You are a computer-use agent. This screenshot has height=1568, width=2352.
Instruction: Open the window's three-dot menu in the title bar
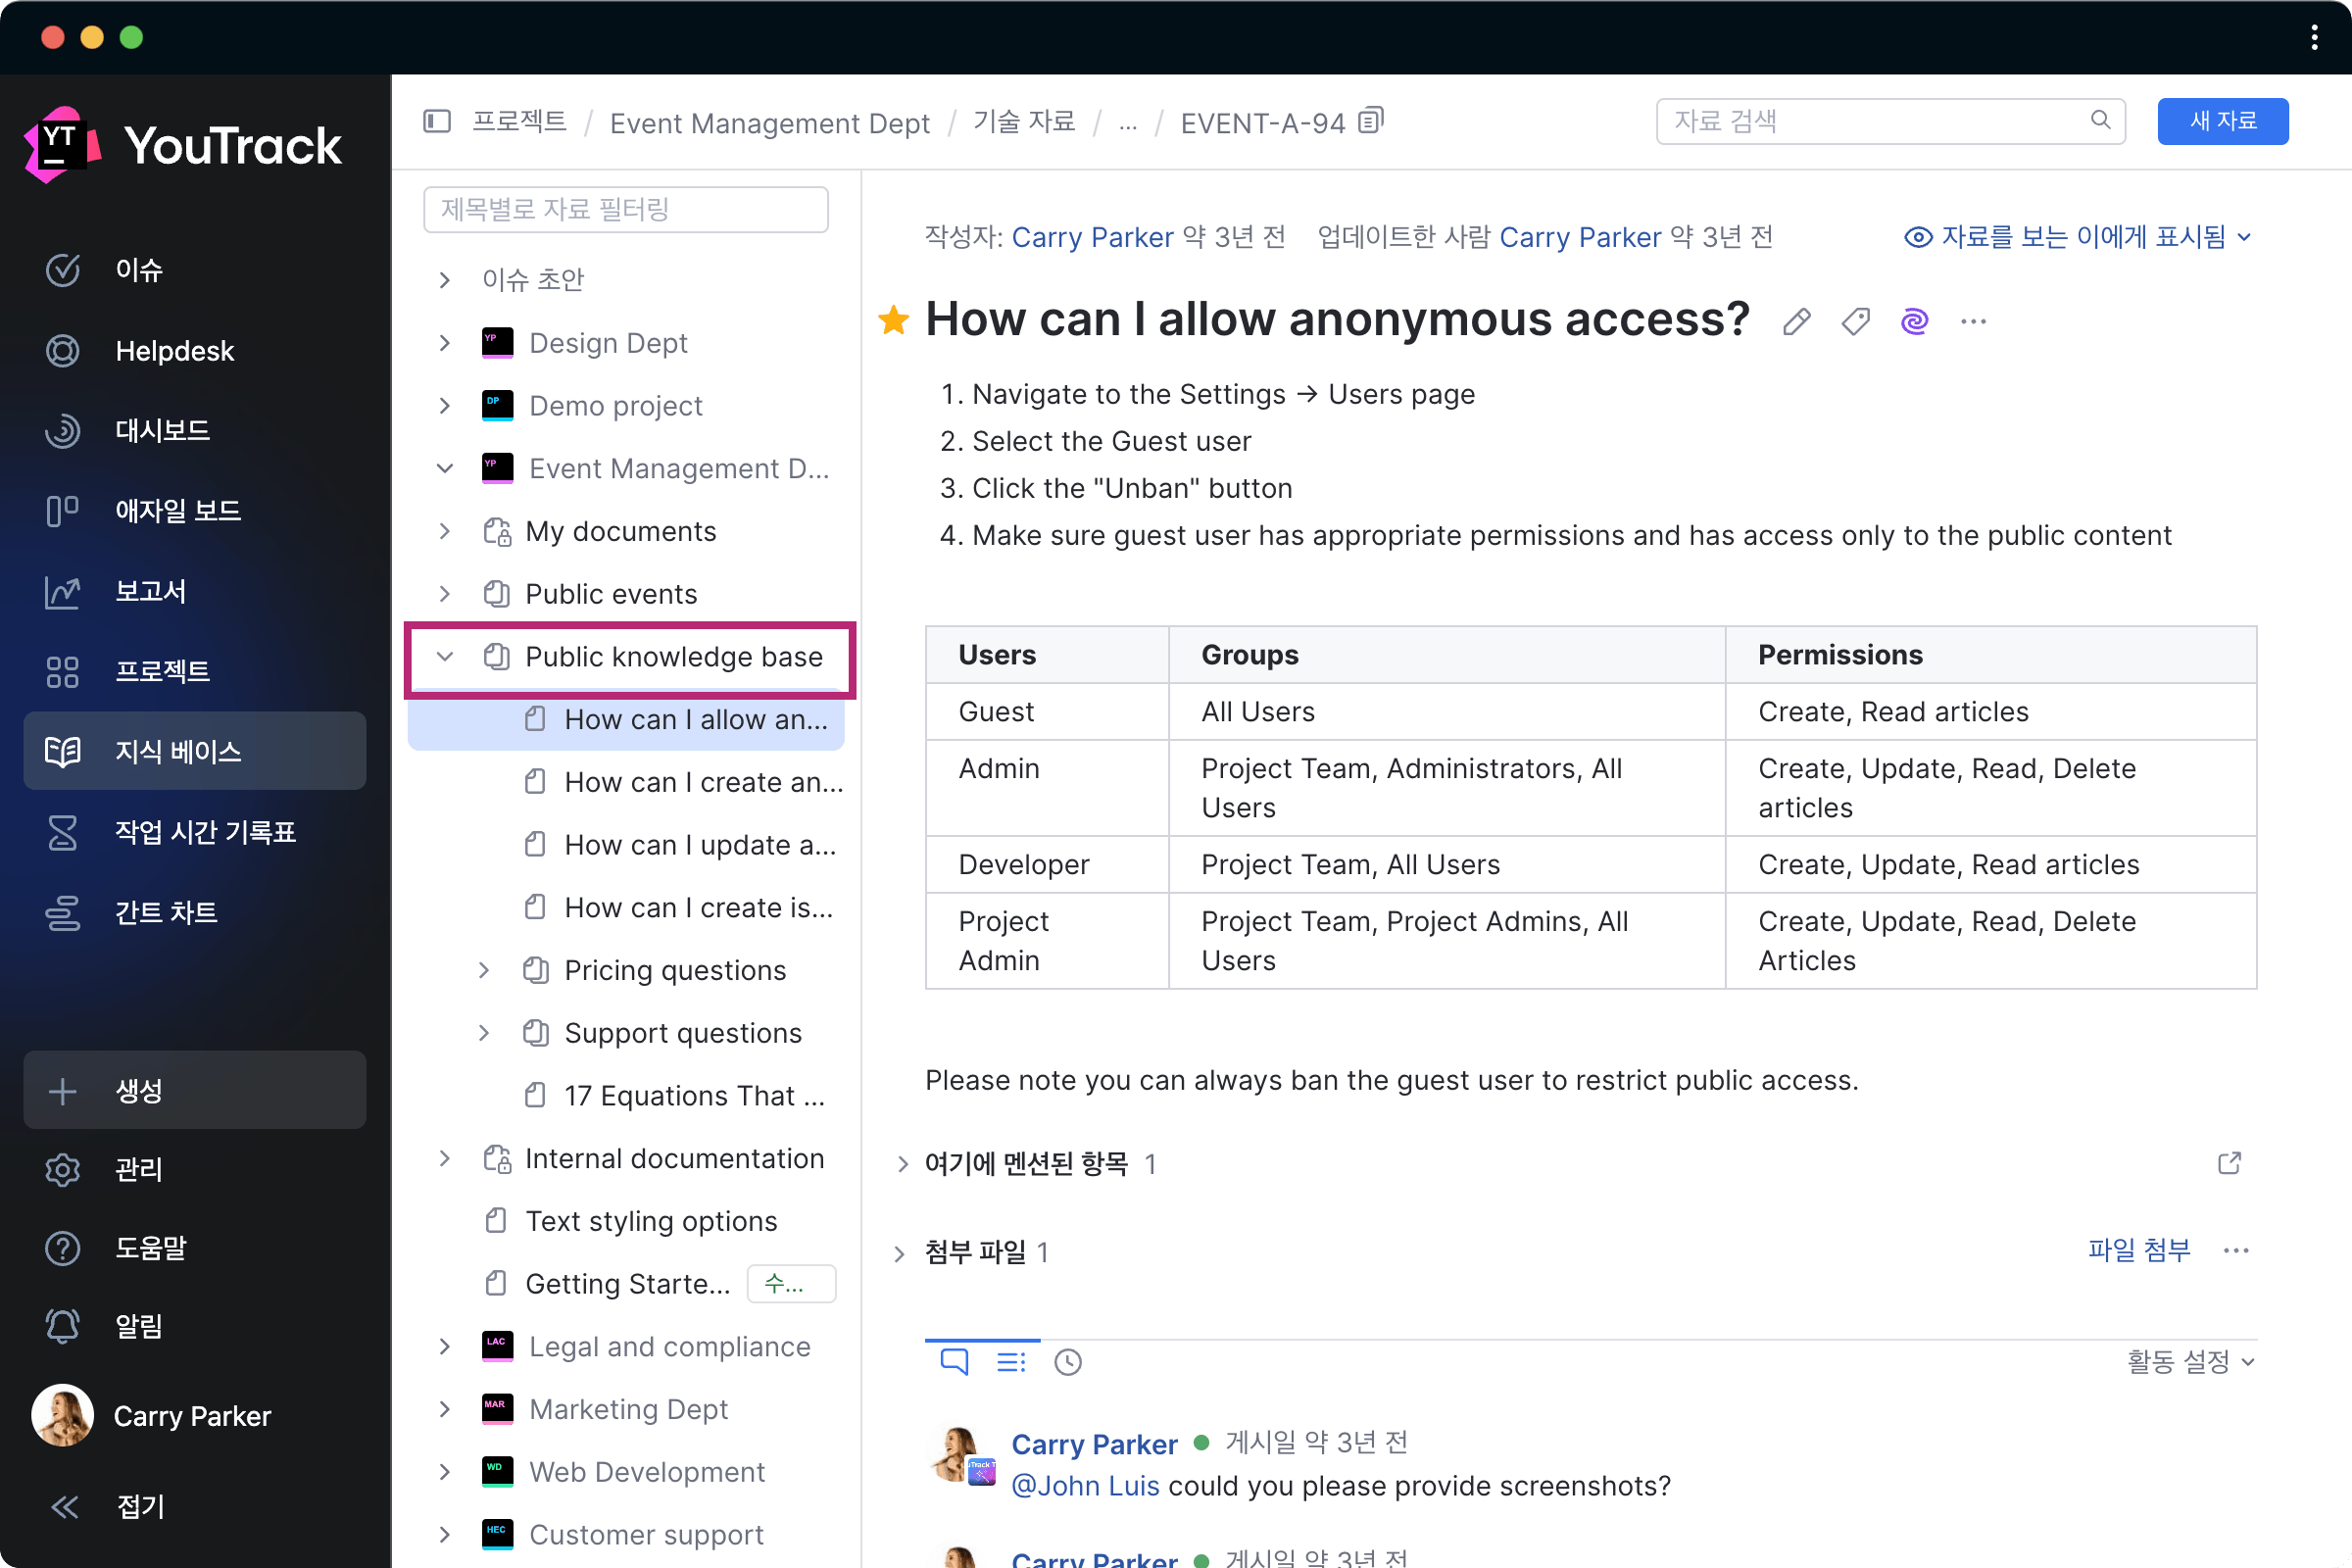(2314, 38)
